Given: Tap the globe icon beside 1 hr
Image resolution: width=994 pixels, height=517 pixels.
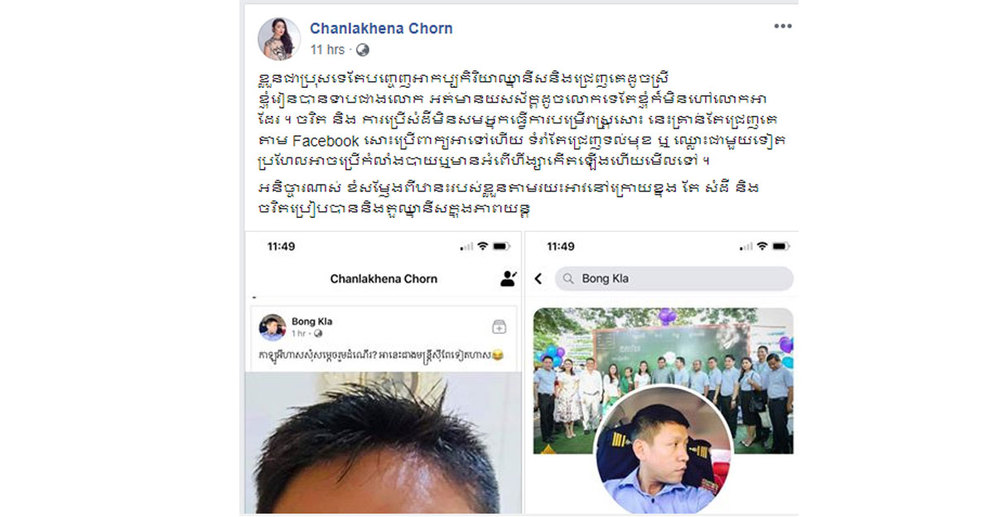Looking at the screenshot, I should tap(318, 333).
